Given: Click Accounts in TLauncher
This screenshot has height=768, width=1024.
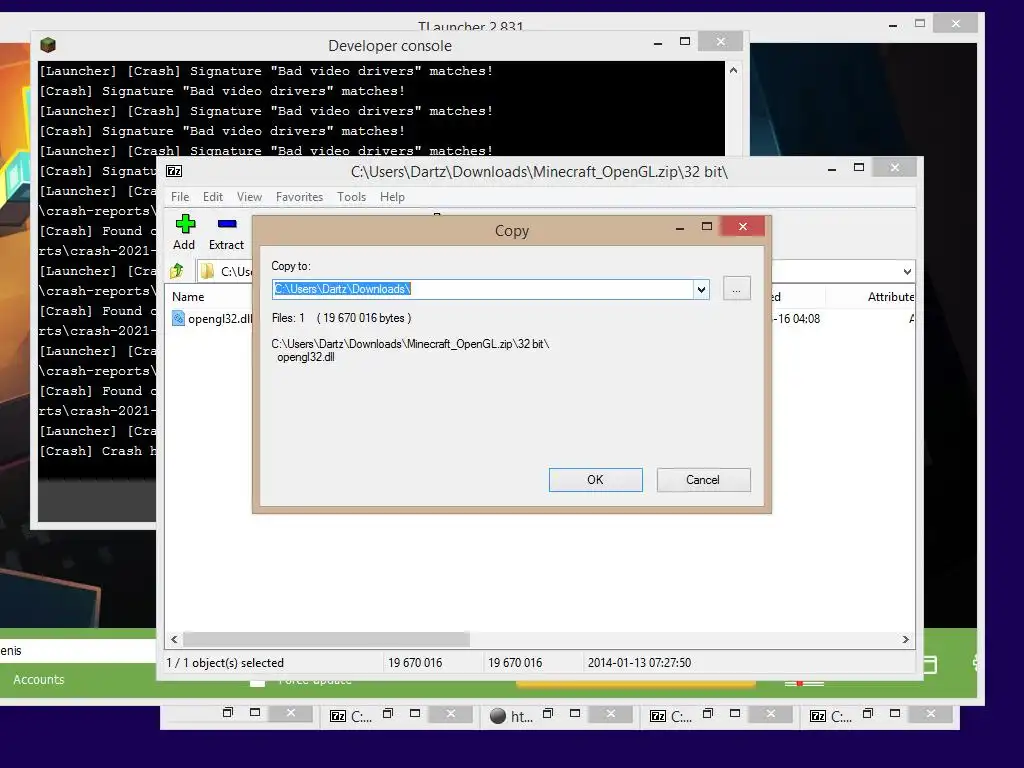Looking at the screenshot, I should tap(39, 679).
